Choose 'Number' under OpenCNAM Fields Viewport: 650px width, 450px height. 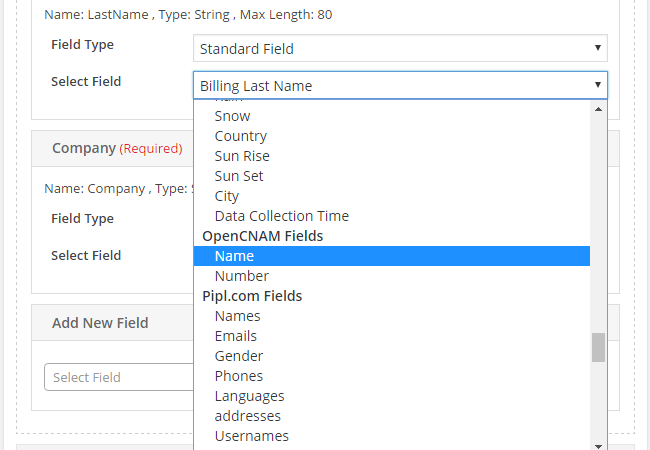point(242,276)
